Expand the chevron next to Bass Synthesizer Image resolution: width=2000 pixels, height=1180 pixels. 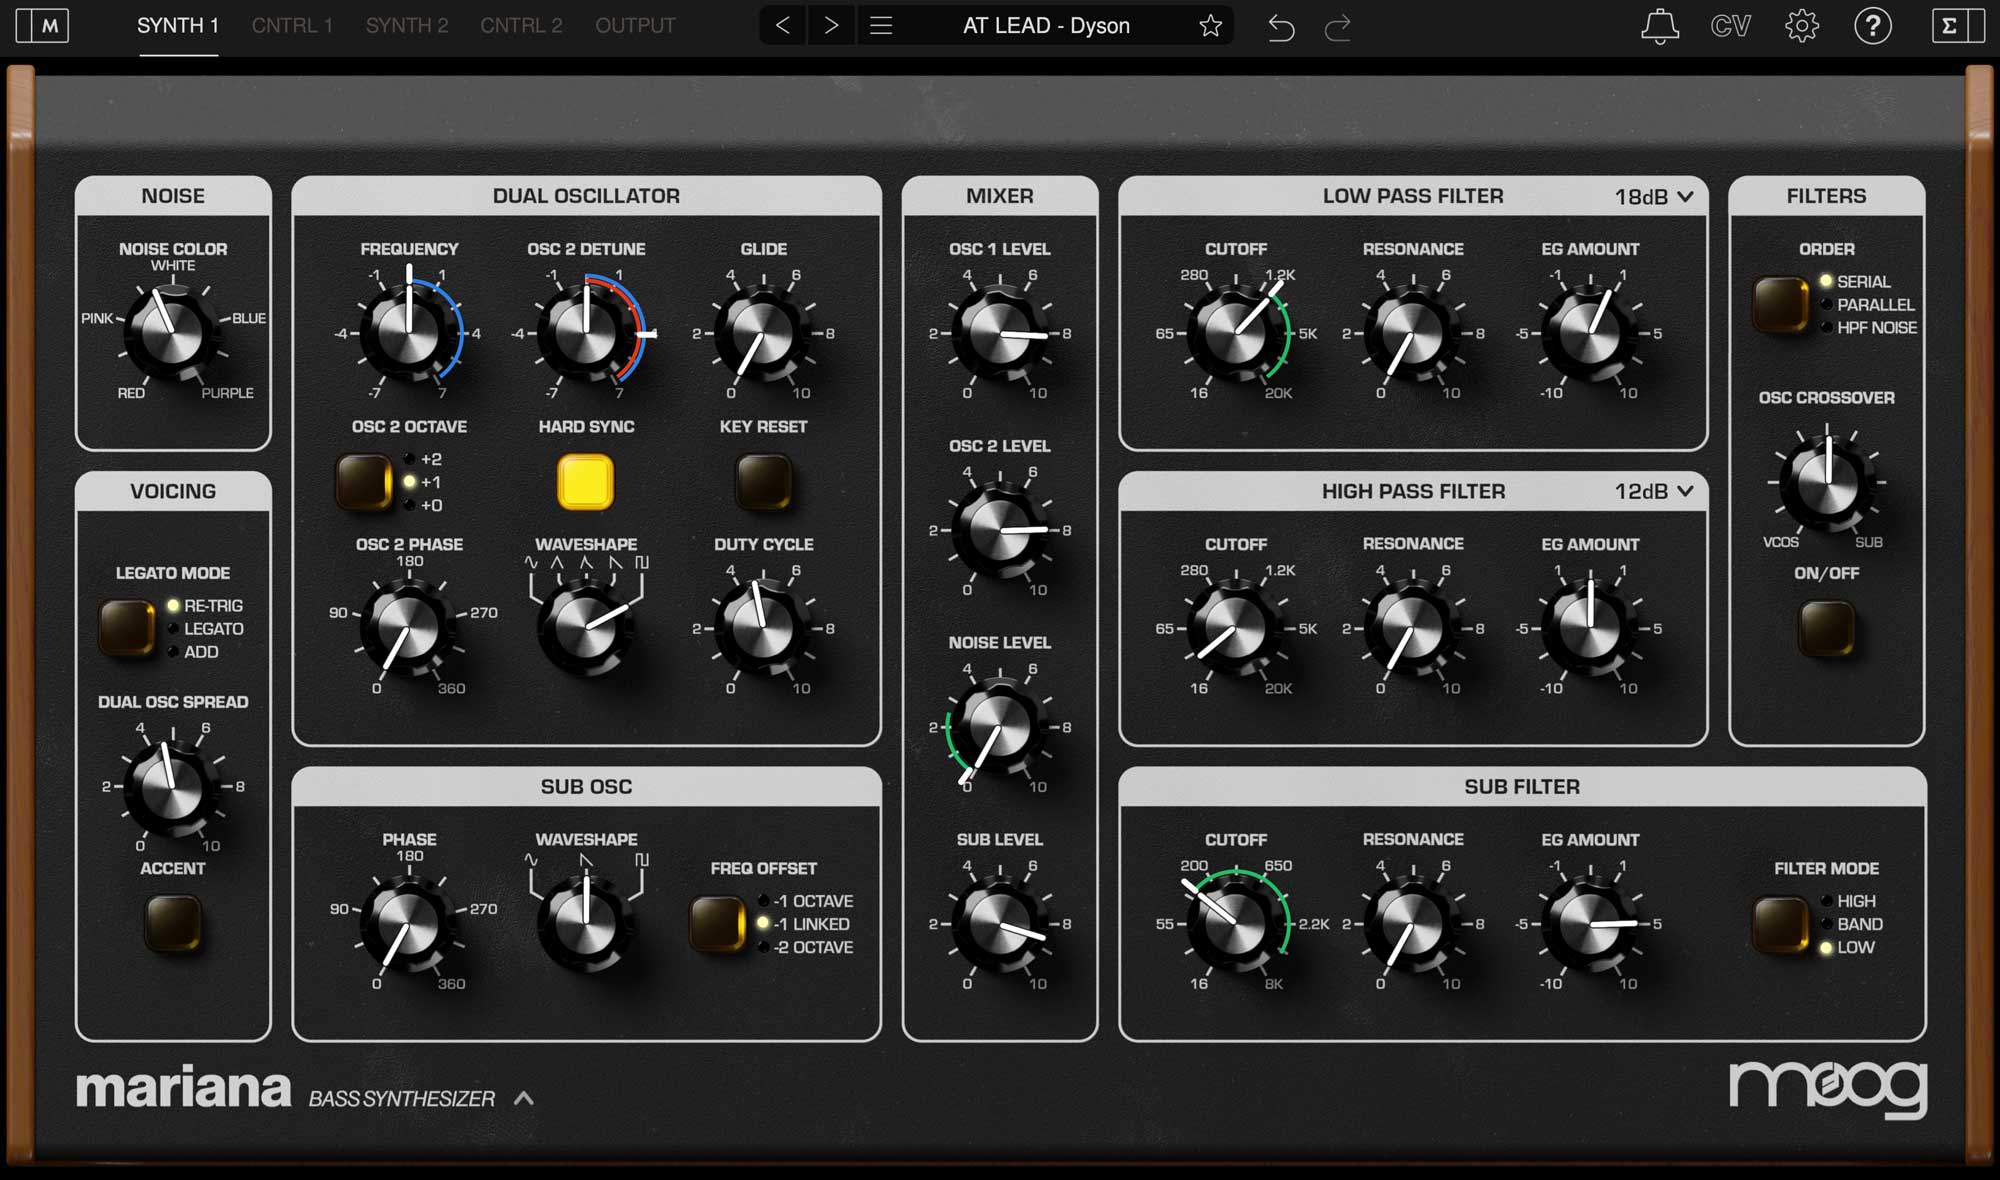pos(524,1098)
